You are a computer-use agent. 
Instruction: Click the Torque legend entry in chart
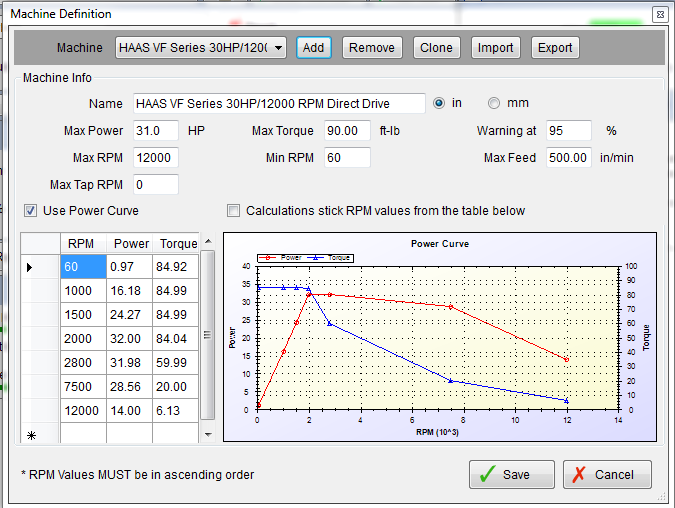point(329,258)
